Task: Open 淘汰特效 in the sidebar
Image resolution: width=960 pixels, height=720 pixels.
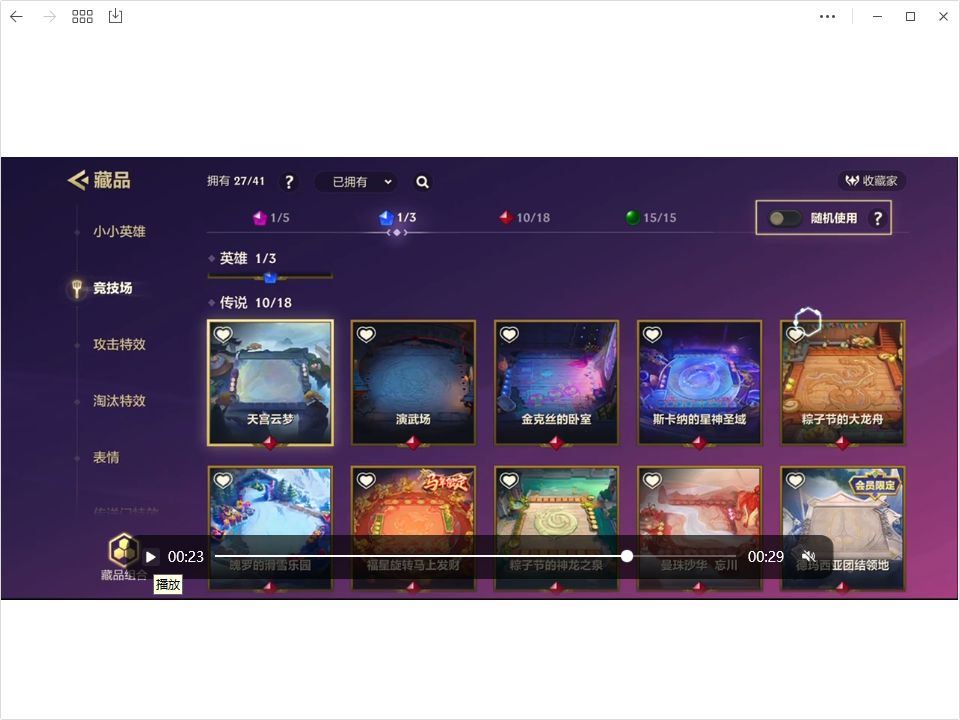Action: click(x=119, y=400)
